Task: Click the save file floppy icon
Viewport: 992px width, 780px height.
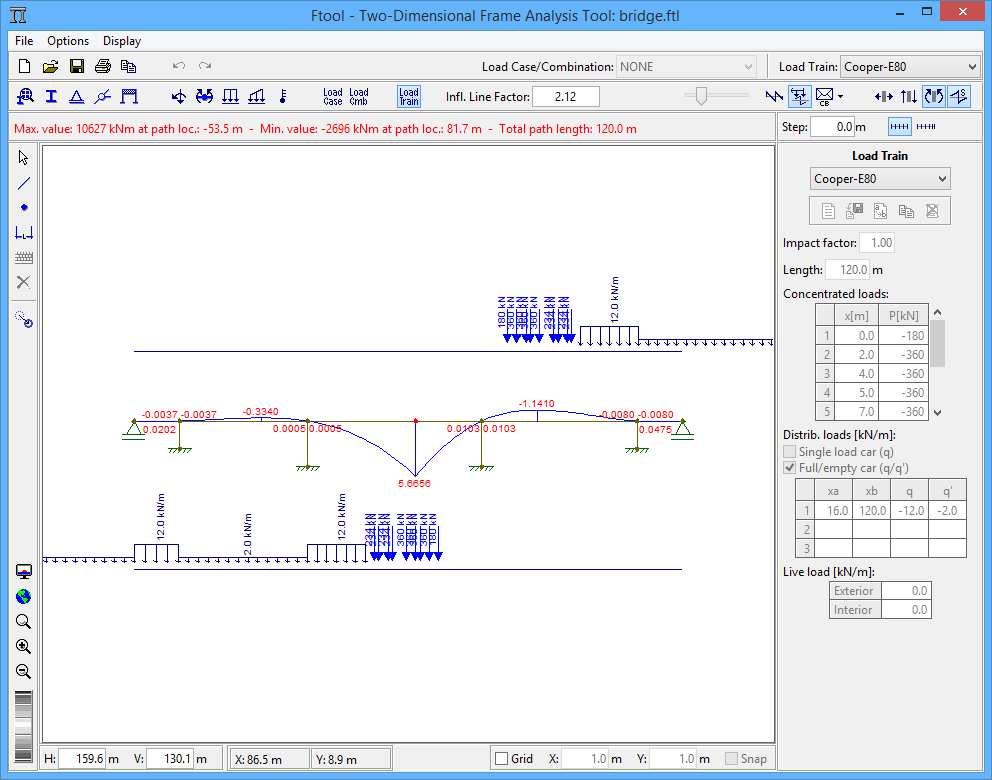Action: [x=76, y=67]
